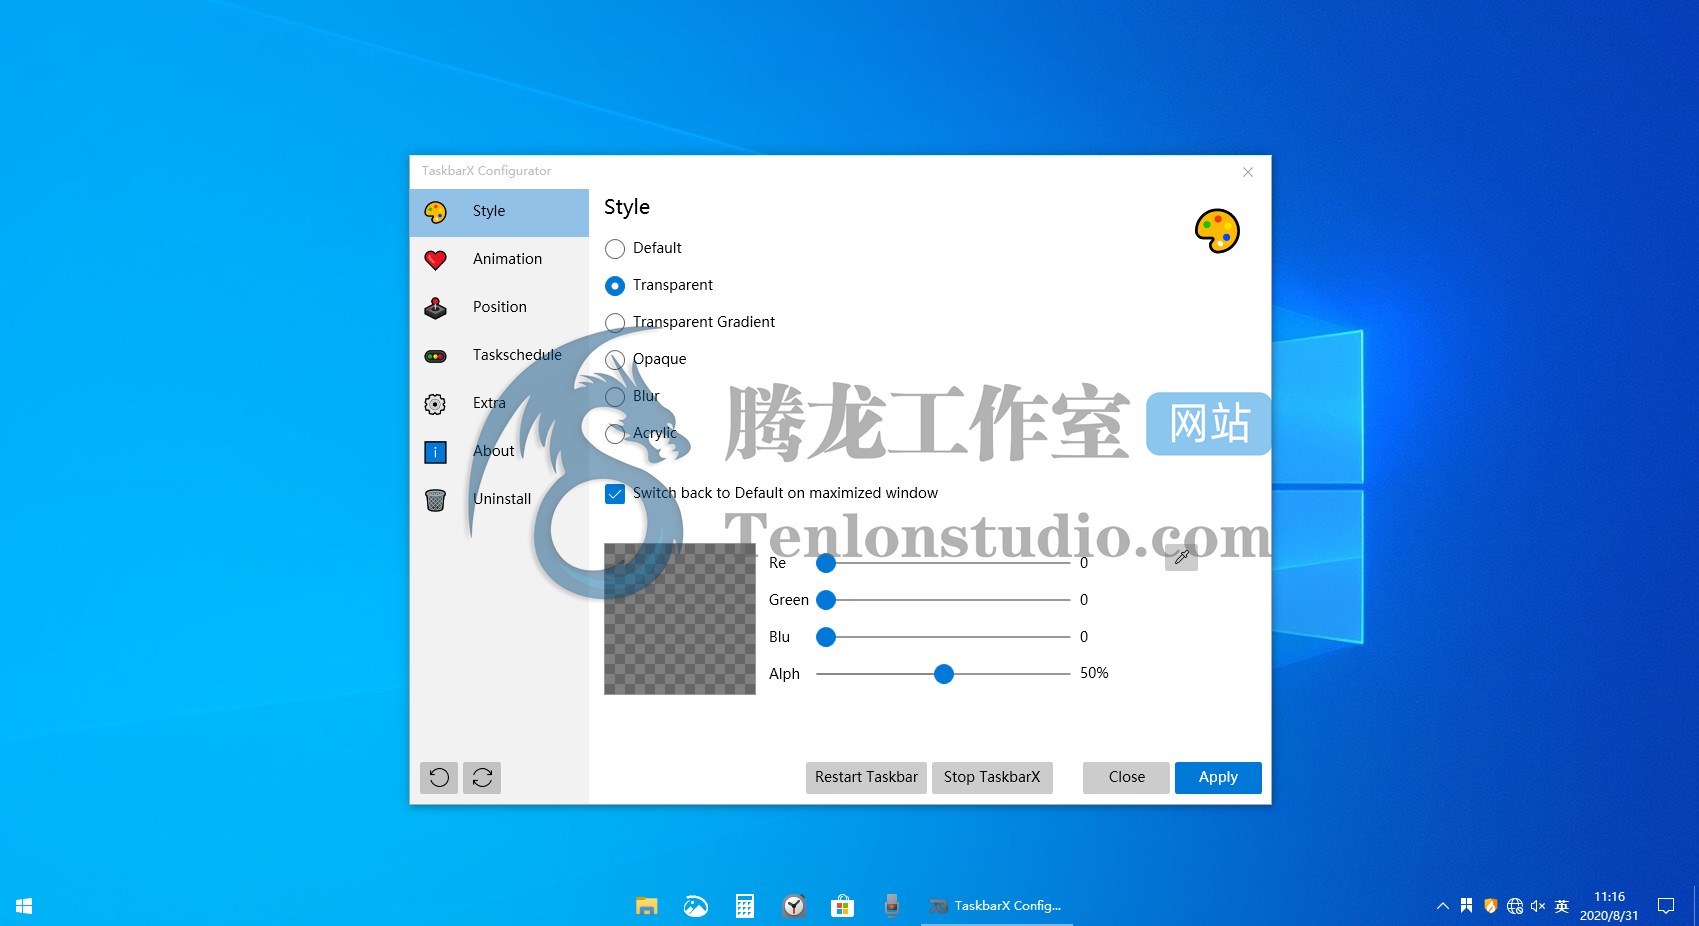Click the Blue value 0

(x=1084, y=637)
